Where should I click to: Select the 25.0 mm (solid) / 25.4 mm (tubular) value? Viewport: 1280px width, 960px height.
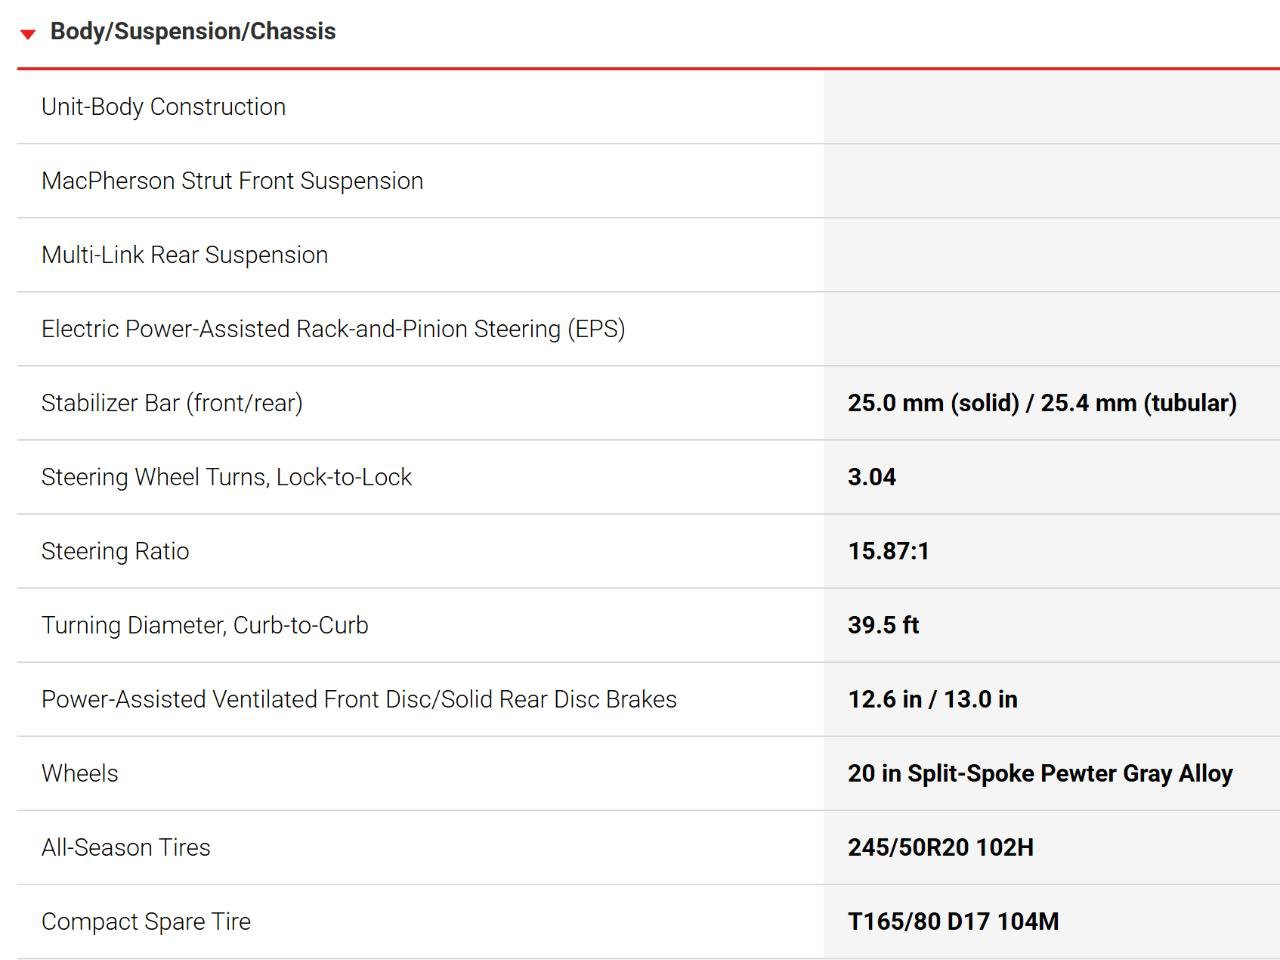coord(1042,403)
